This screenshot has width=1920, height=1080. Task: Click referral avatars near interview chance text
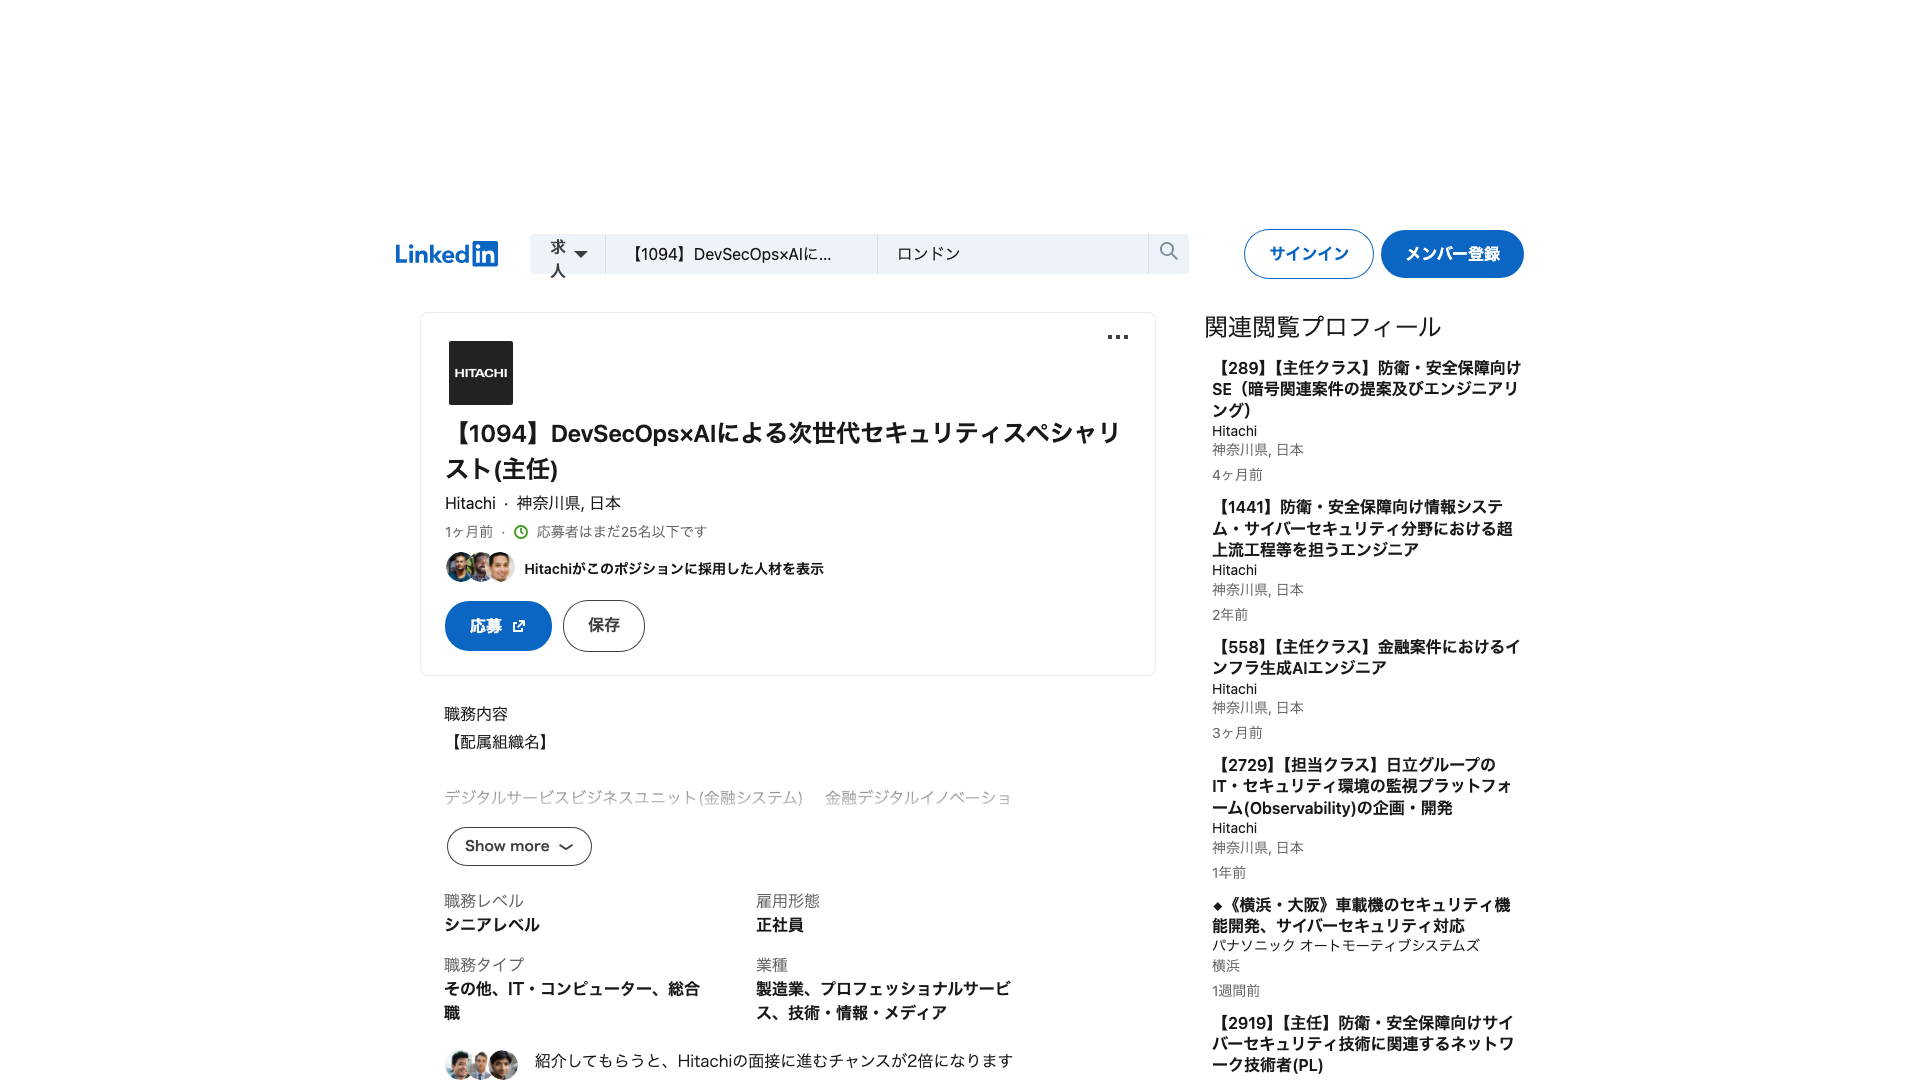[x=481, y=1065]
